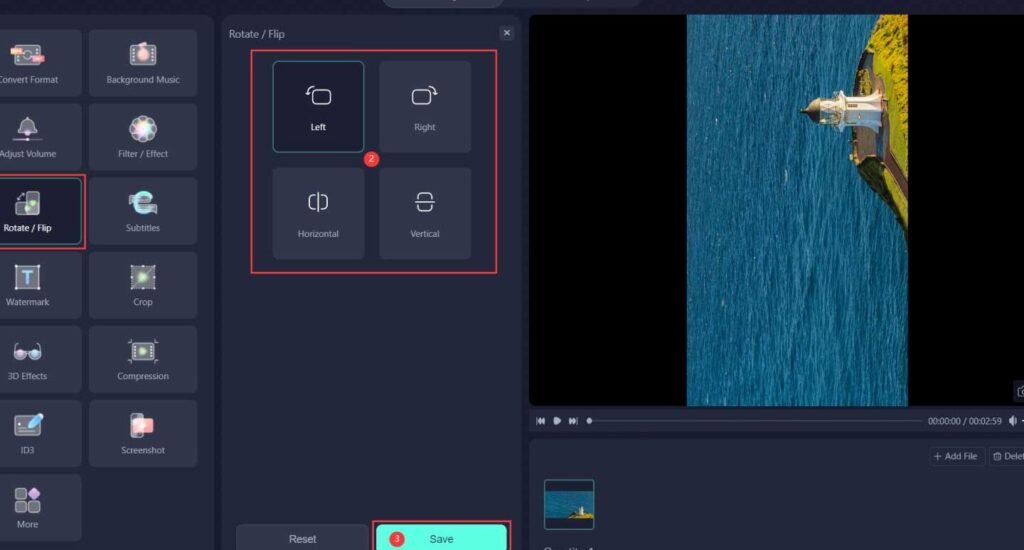This screenshot has width=1024, height=550.
Task: Skip to previous frame in player
Action: [x=541, y=421]
